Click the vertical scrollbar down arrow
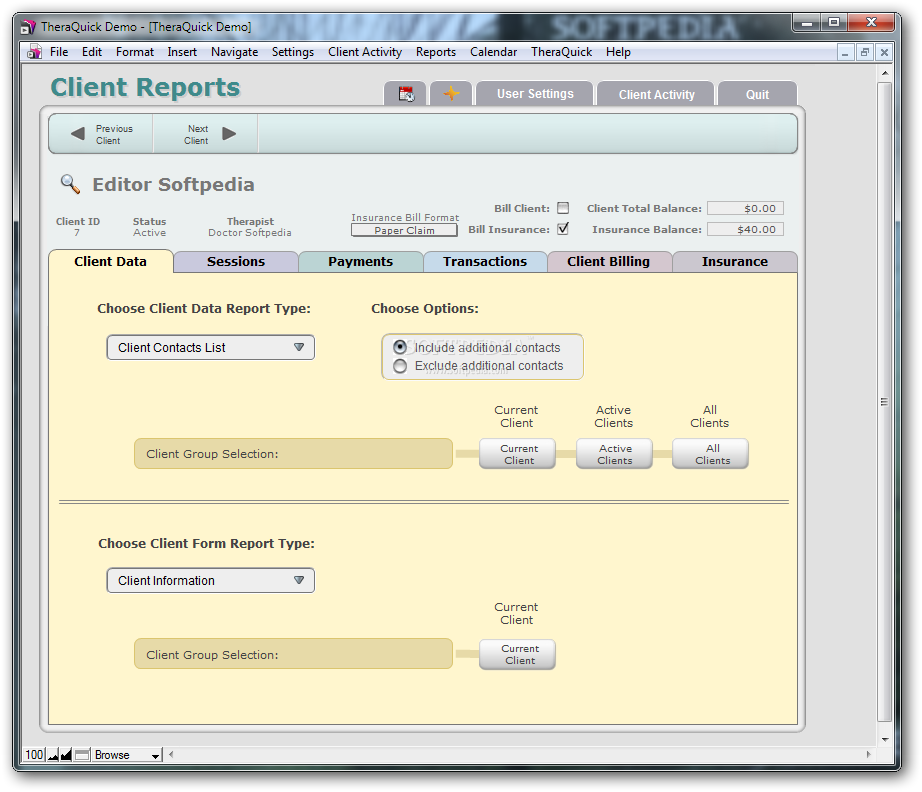This screenshot has width=922, height=792. pyautogui.click(x=884, y=739)
